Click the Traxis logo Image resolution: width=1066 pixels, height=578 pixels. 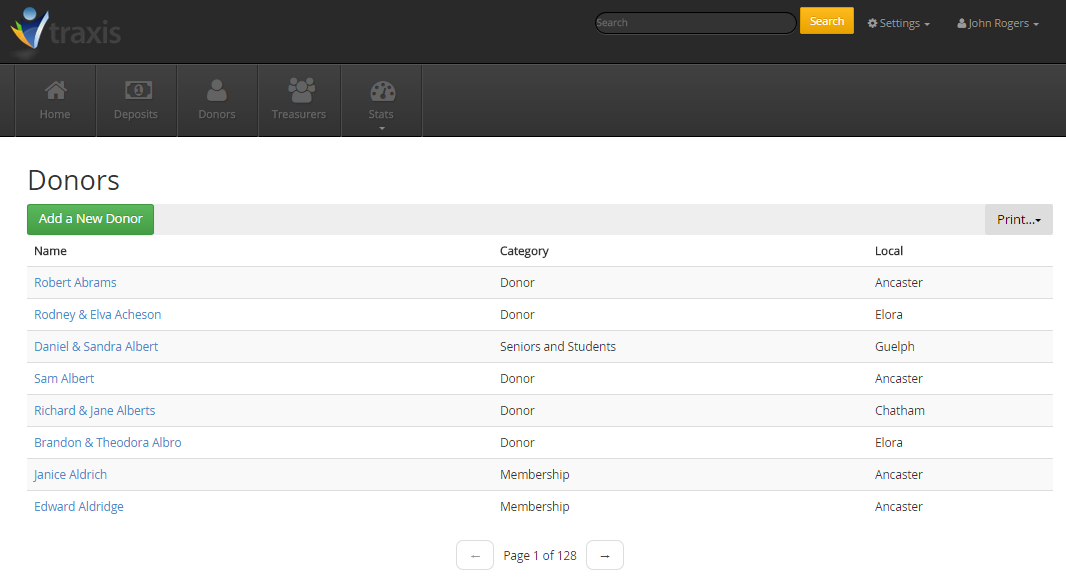point(66,30)
